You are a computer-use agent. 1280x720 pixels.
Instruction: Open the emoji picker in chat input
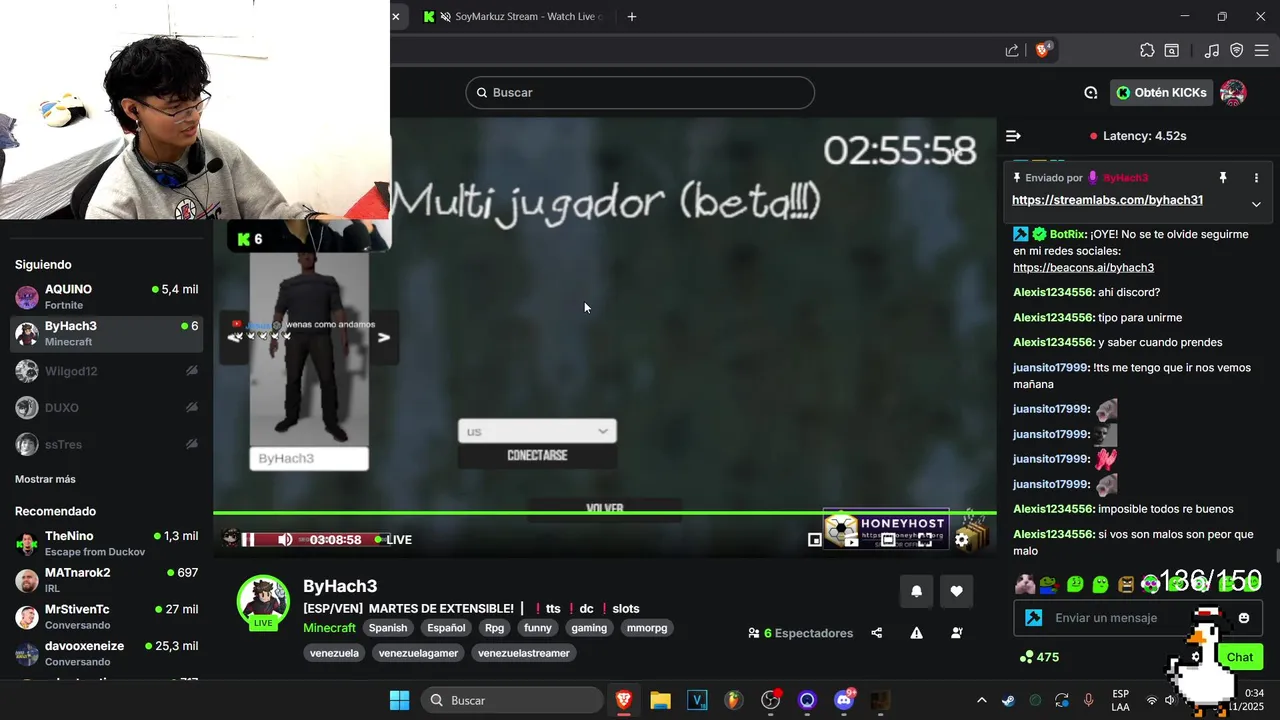(1244, 618)
